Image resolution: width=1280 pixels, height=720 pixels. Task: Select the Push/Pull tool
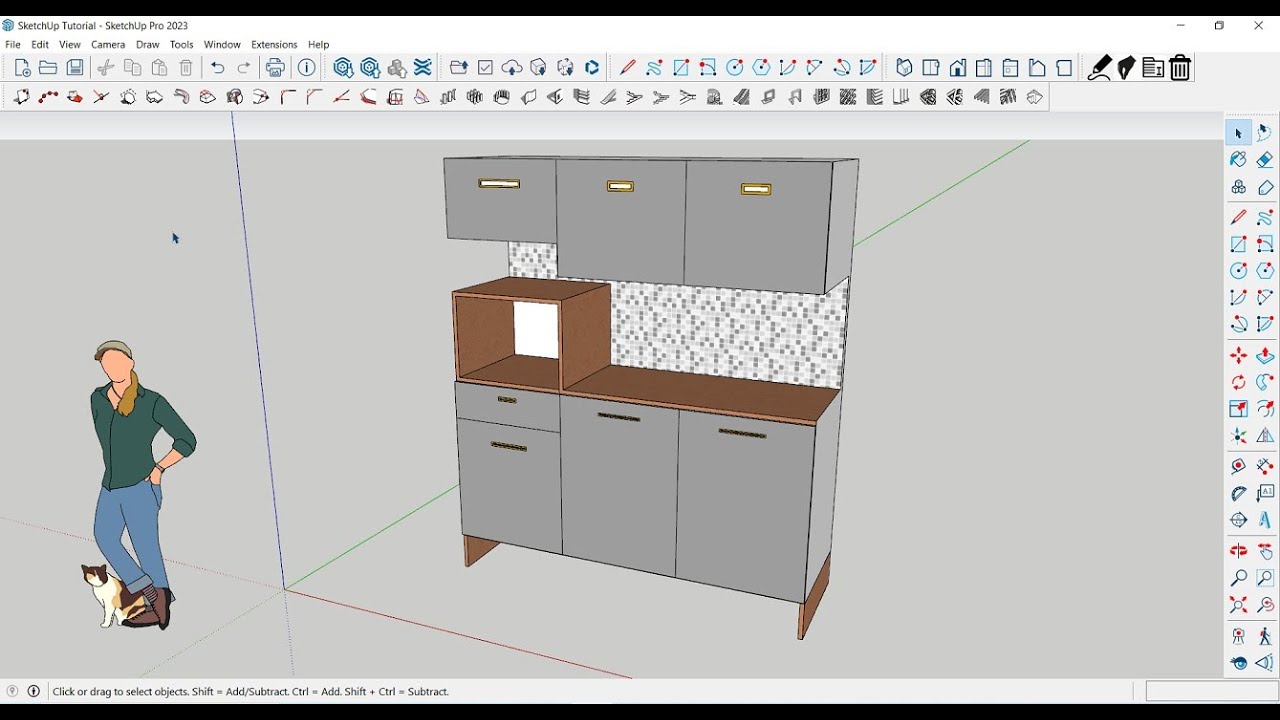[x=1265, y=356]
